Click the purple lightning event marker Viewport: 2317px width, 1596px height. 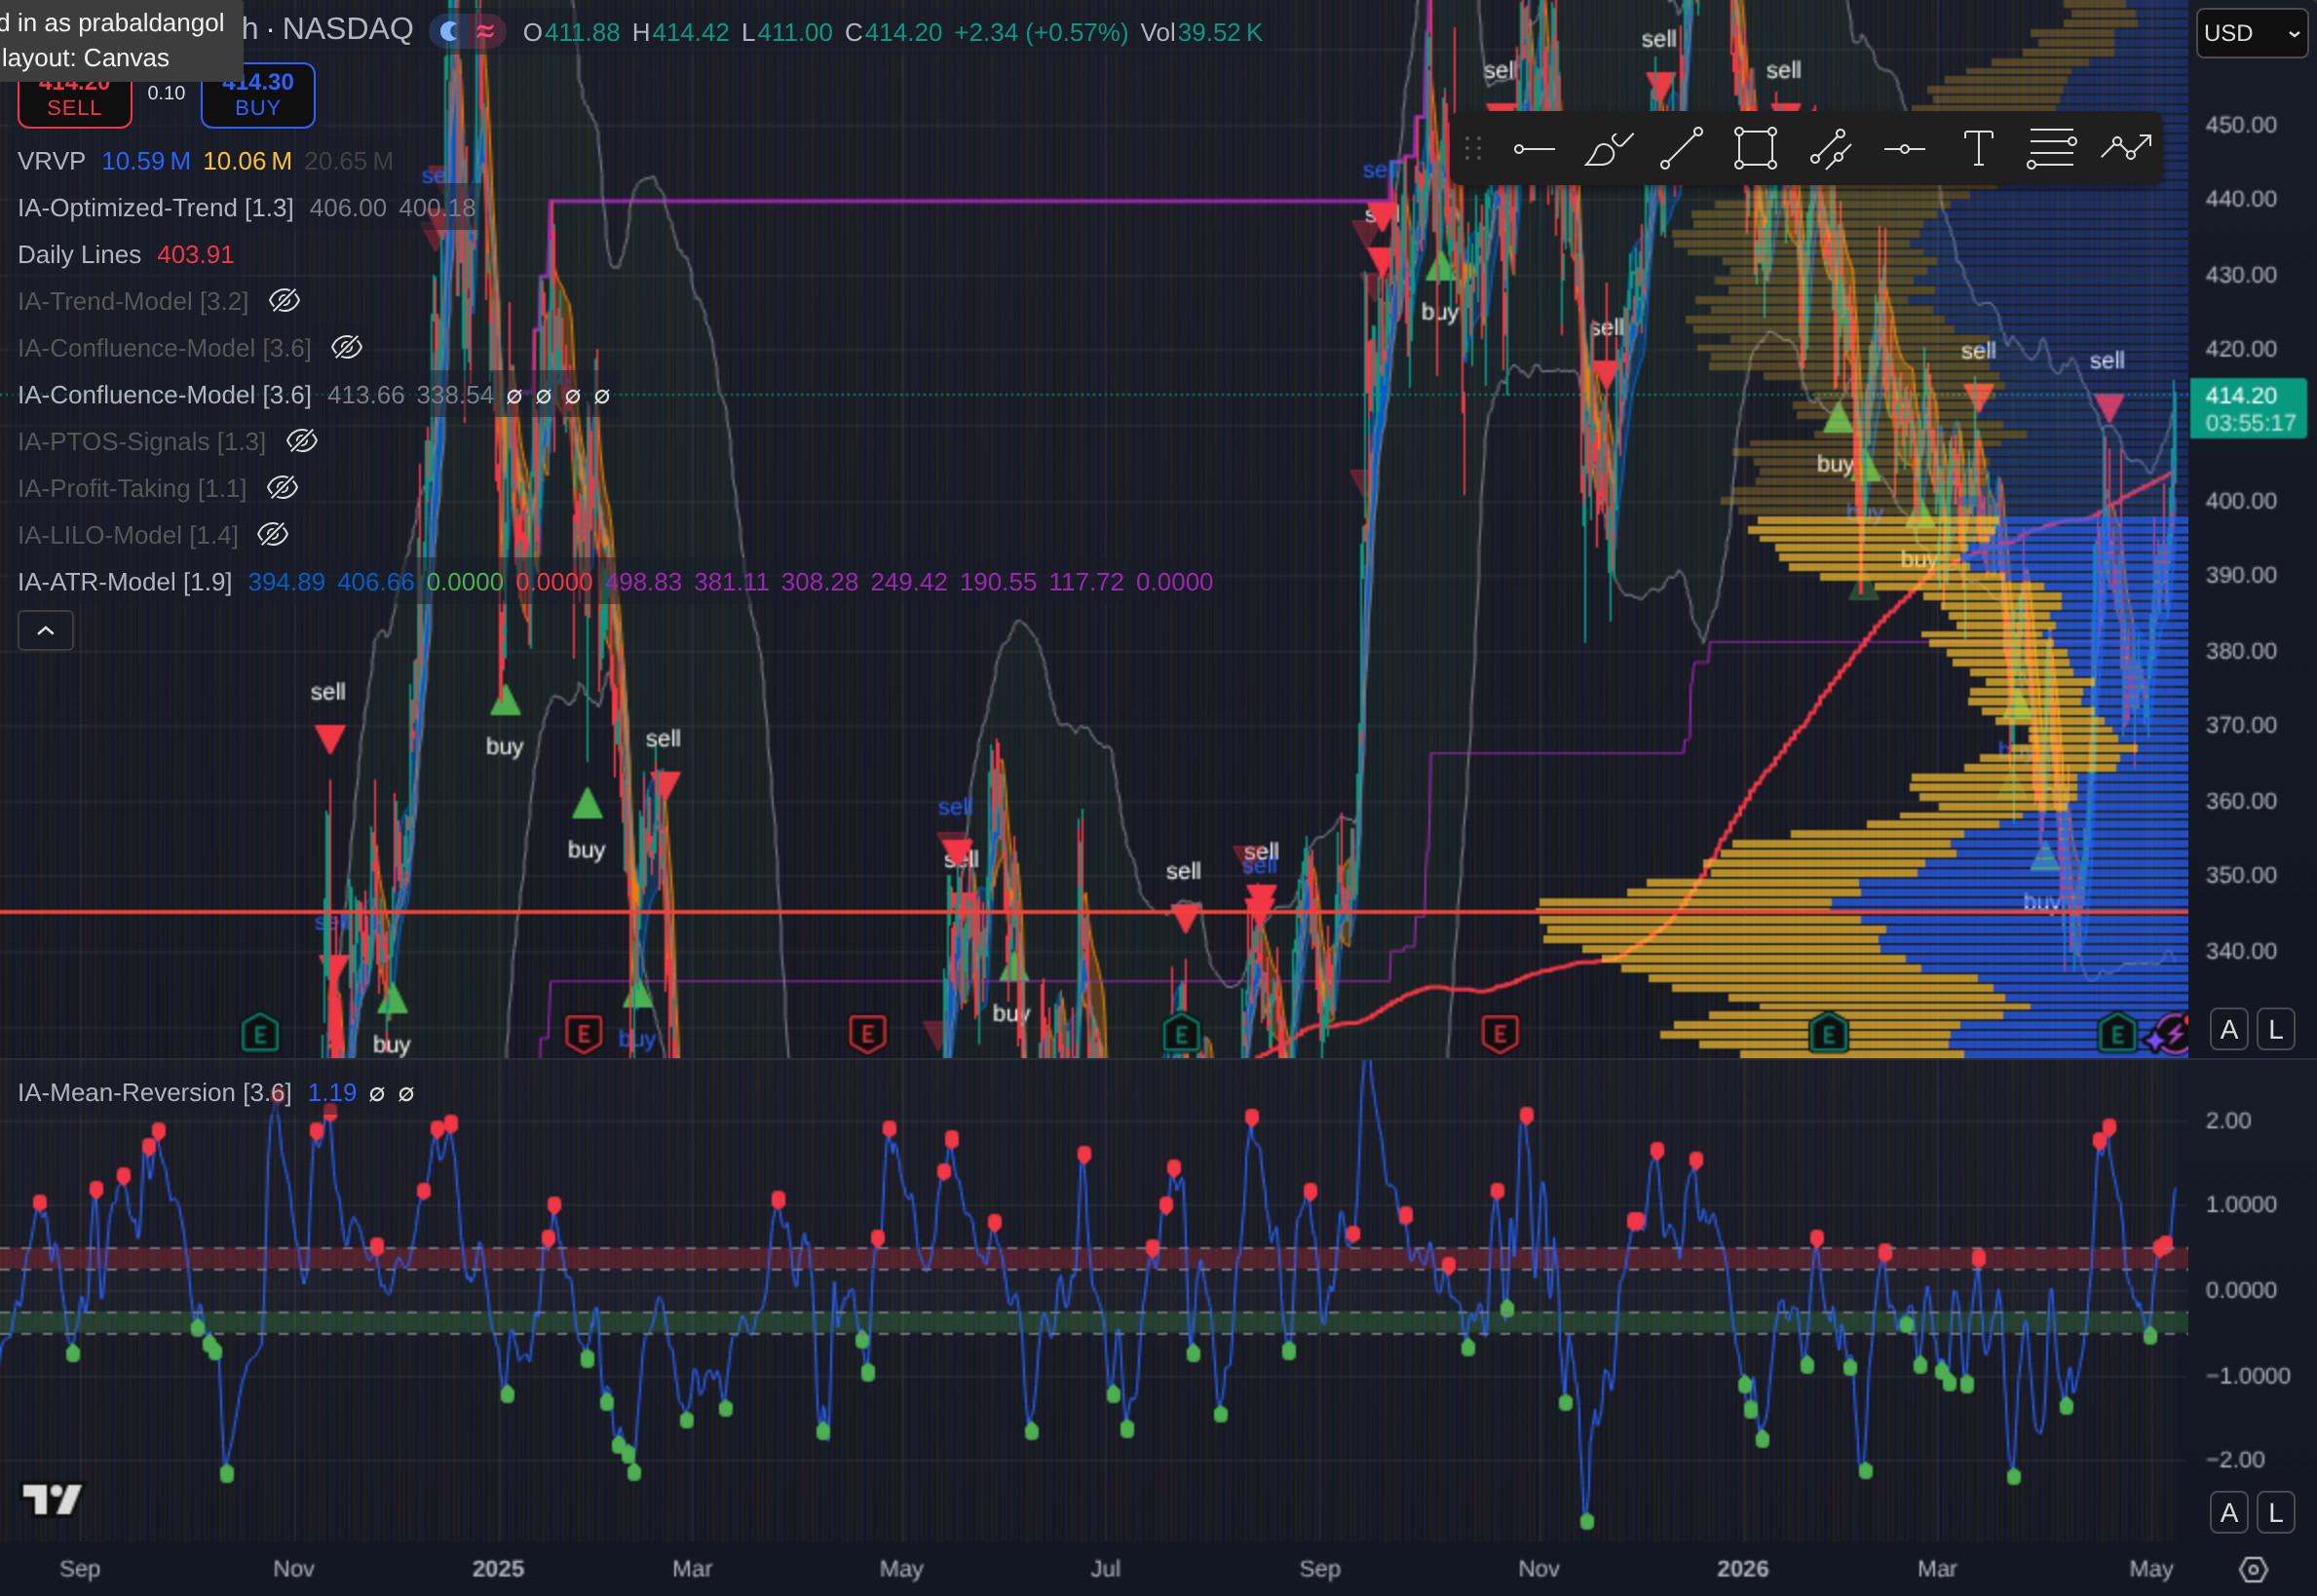(x=2173, y=1033)
